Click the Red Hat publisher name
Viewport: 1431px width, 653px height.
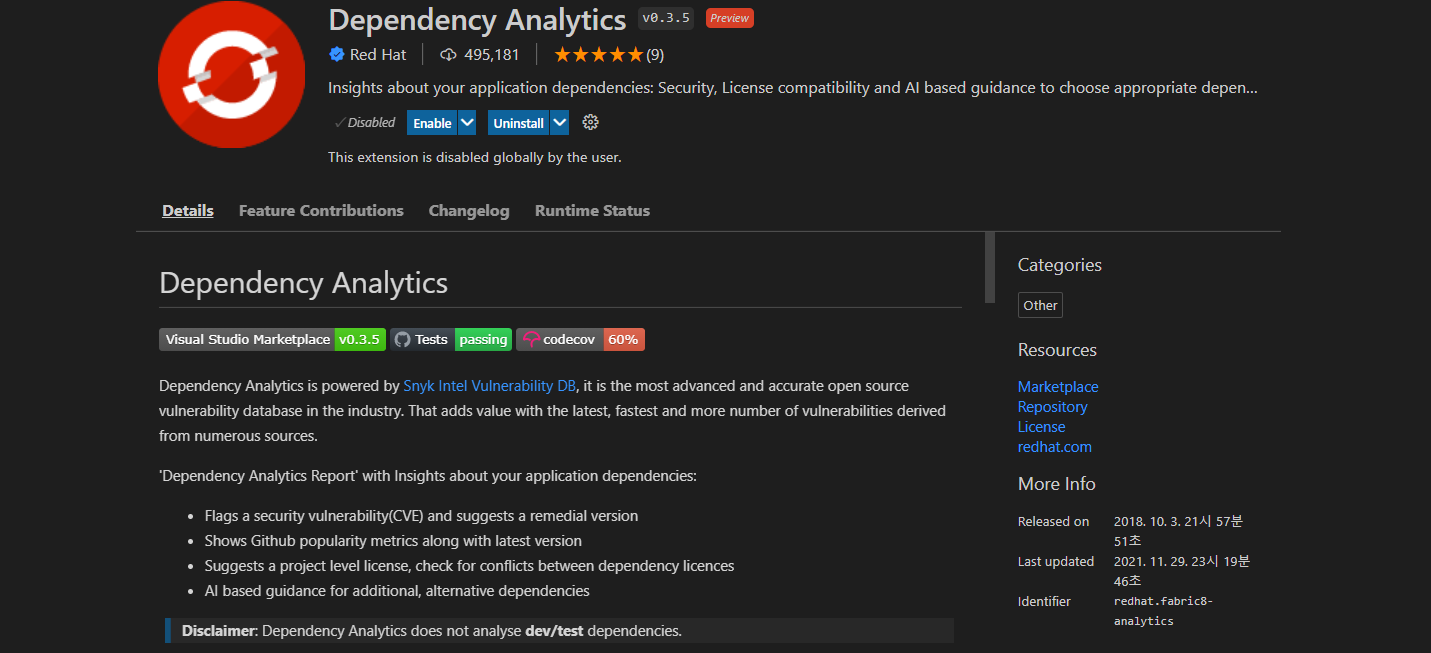[x=378, y=54]
